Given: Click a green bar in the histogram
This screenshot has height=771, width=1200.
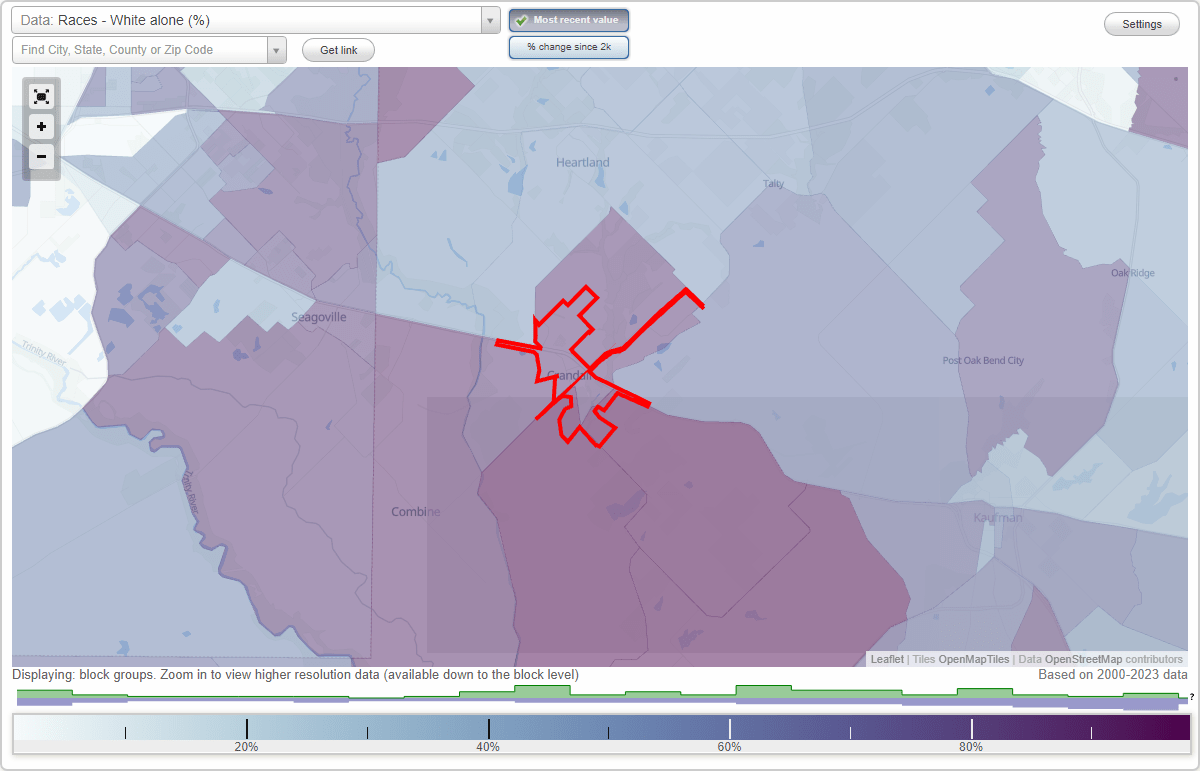Looking at the screenshot, I should pyautogui.click(x=762, y=692).
